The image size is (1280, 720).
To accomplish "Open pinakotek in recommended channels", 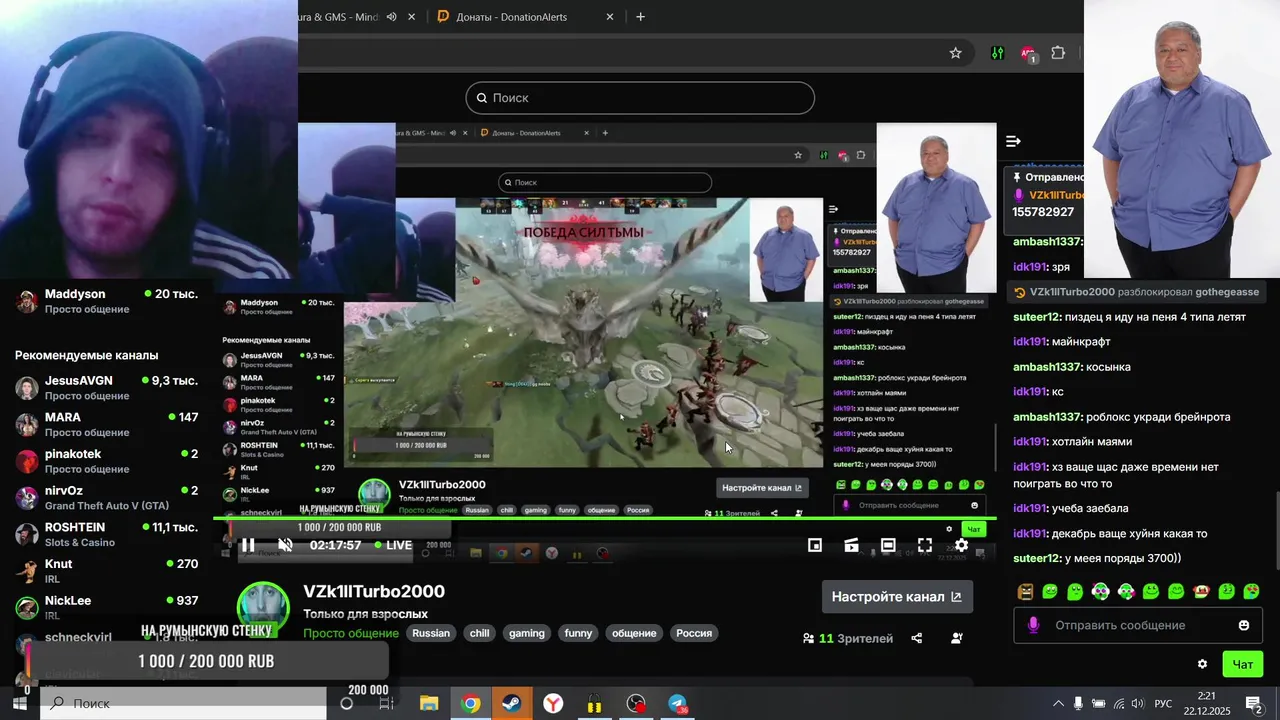I will (x=105, y=461).
